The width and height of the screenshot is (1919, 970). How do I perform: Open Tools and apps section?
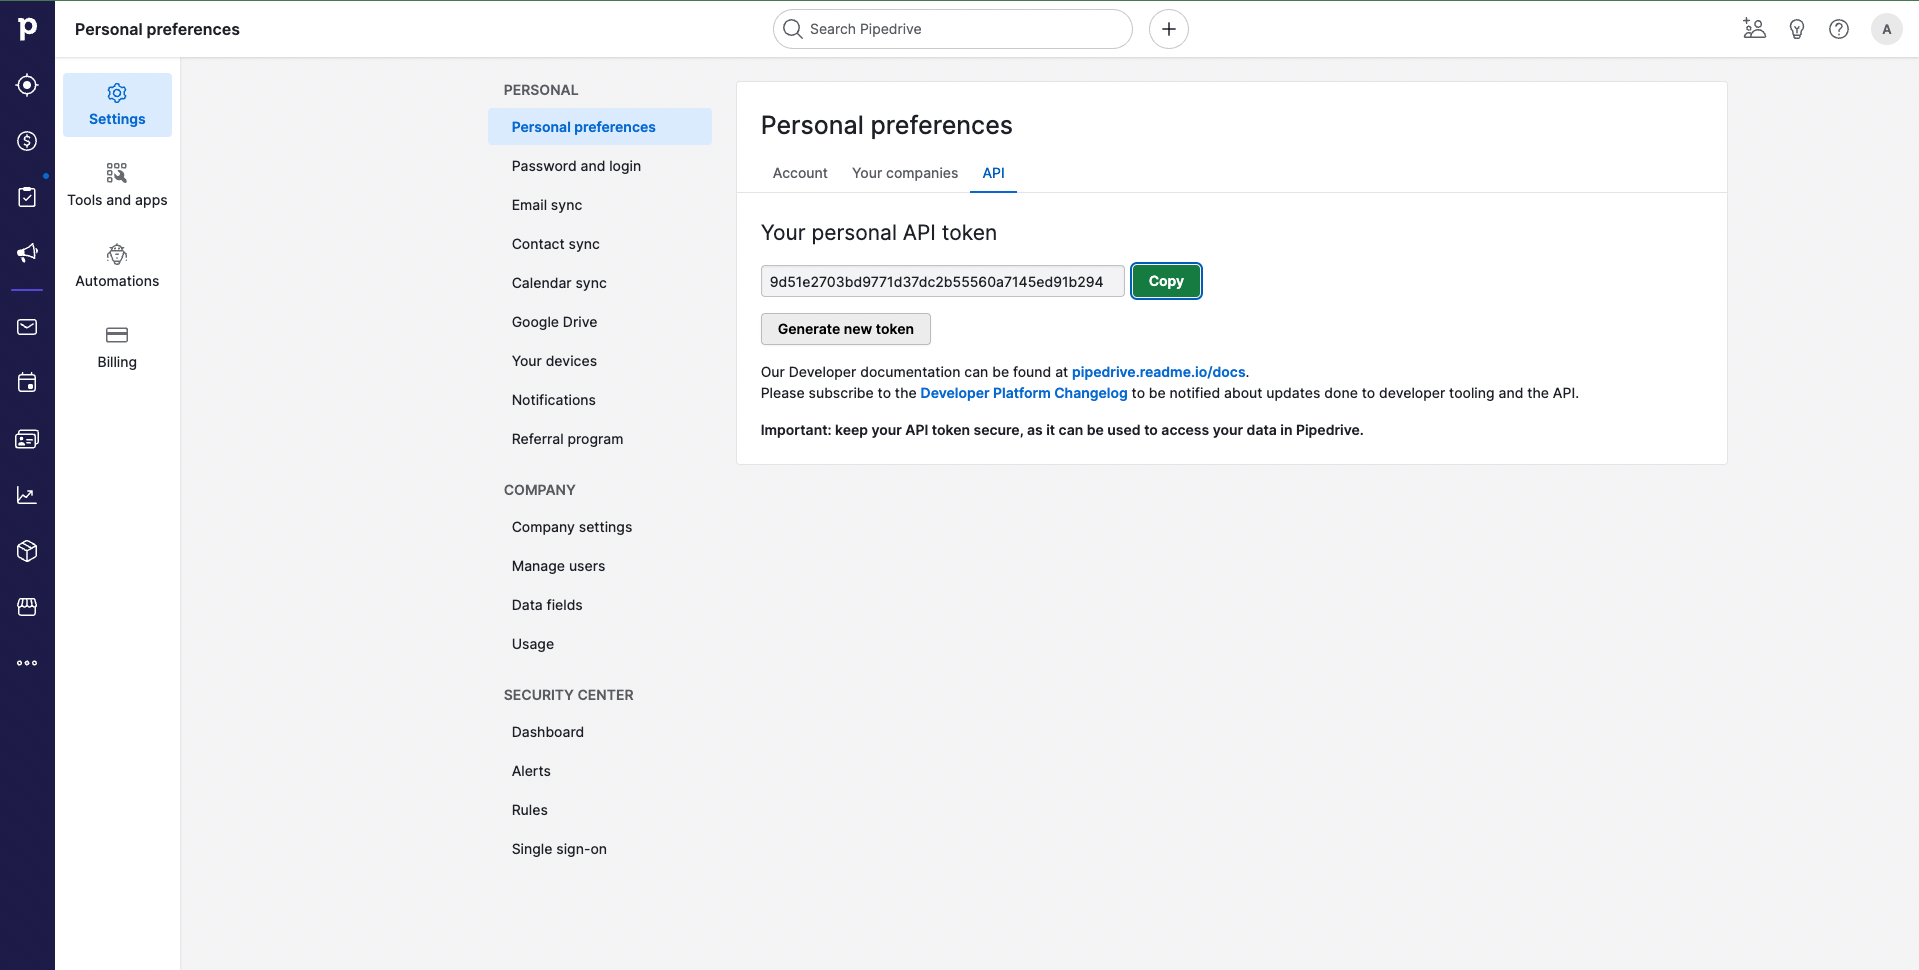(x=117, y=186)
